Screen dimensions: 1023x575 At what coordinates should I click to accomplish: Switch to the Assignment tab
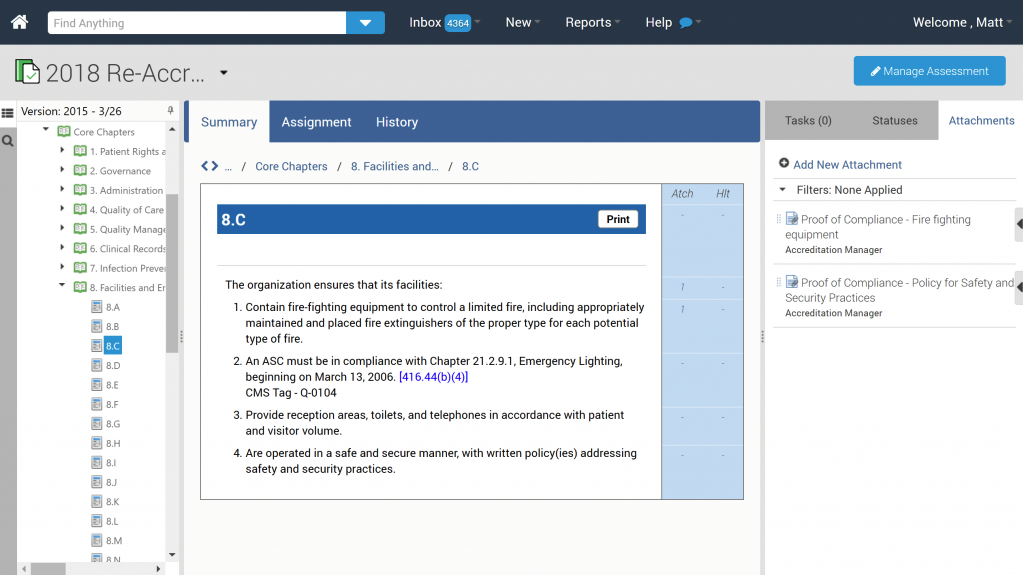tap(316, 122)
